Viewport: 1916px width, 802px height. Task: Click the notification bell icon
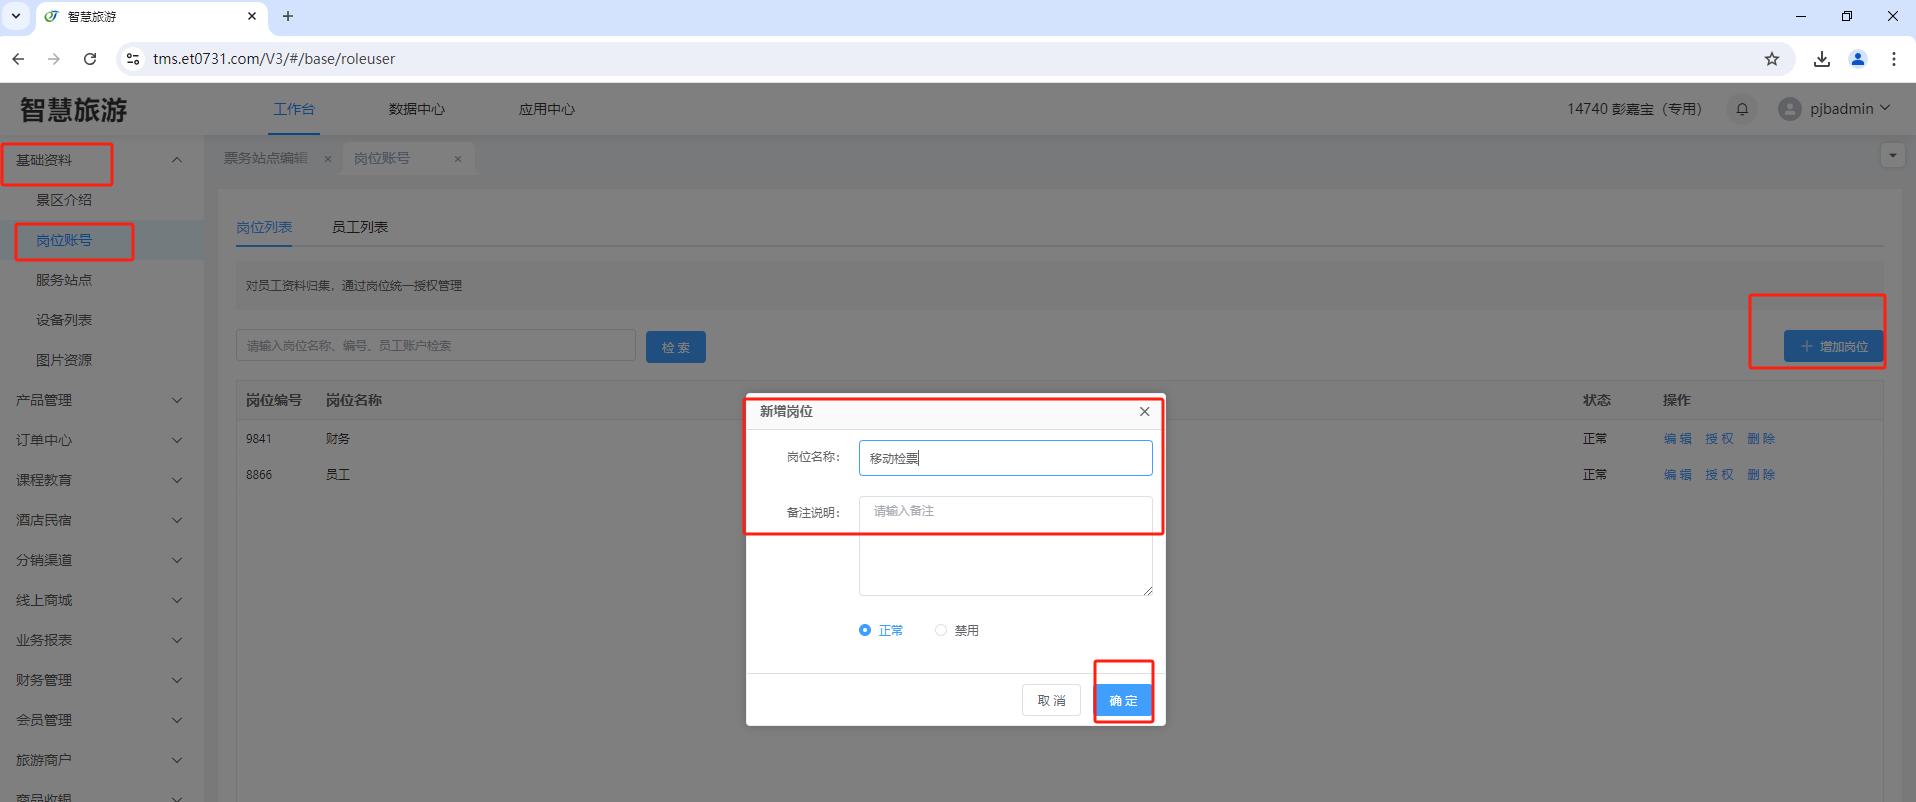coord(1742,109)
